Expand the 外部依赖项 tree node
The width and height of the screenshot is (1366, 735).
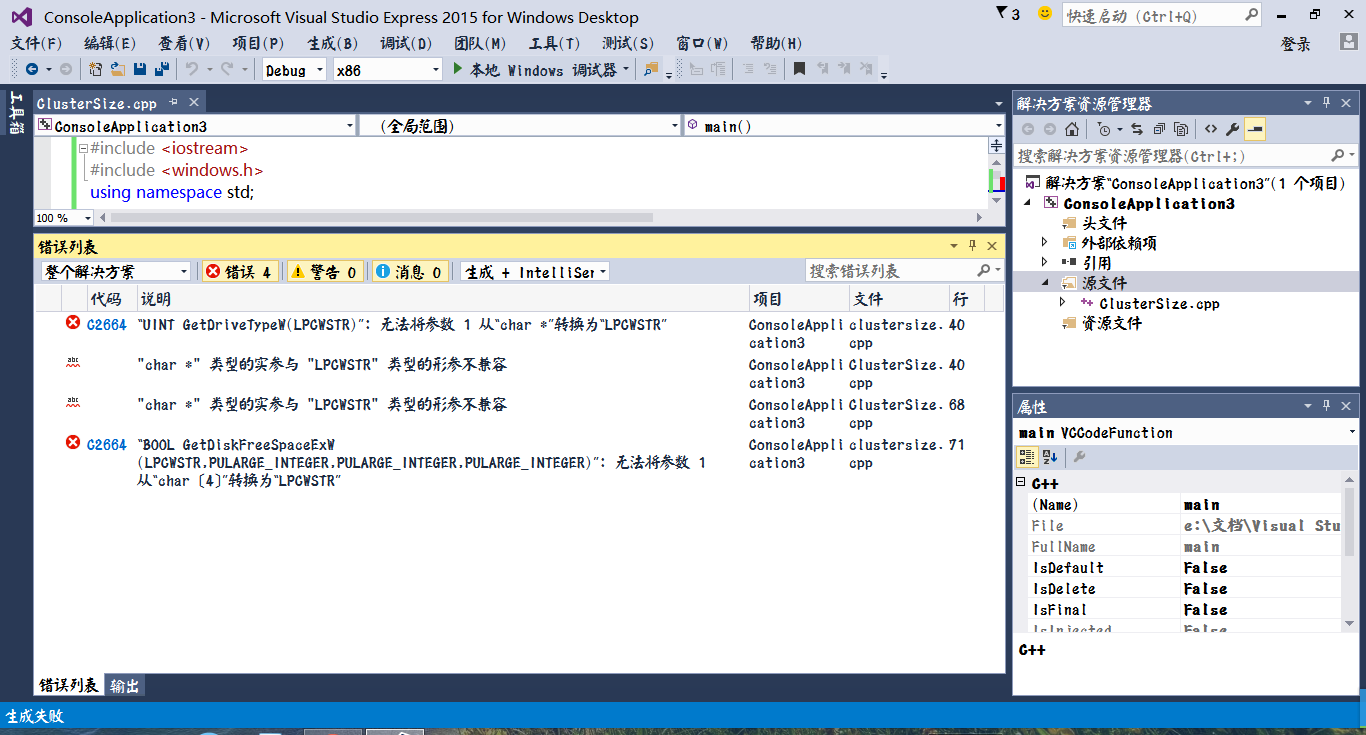click(1045, 243)
